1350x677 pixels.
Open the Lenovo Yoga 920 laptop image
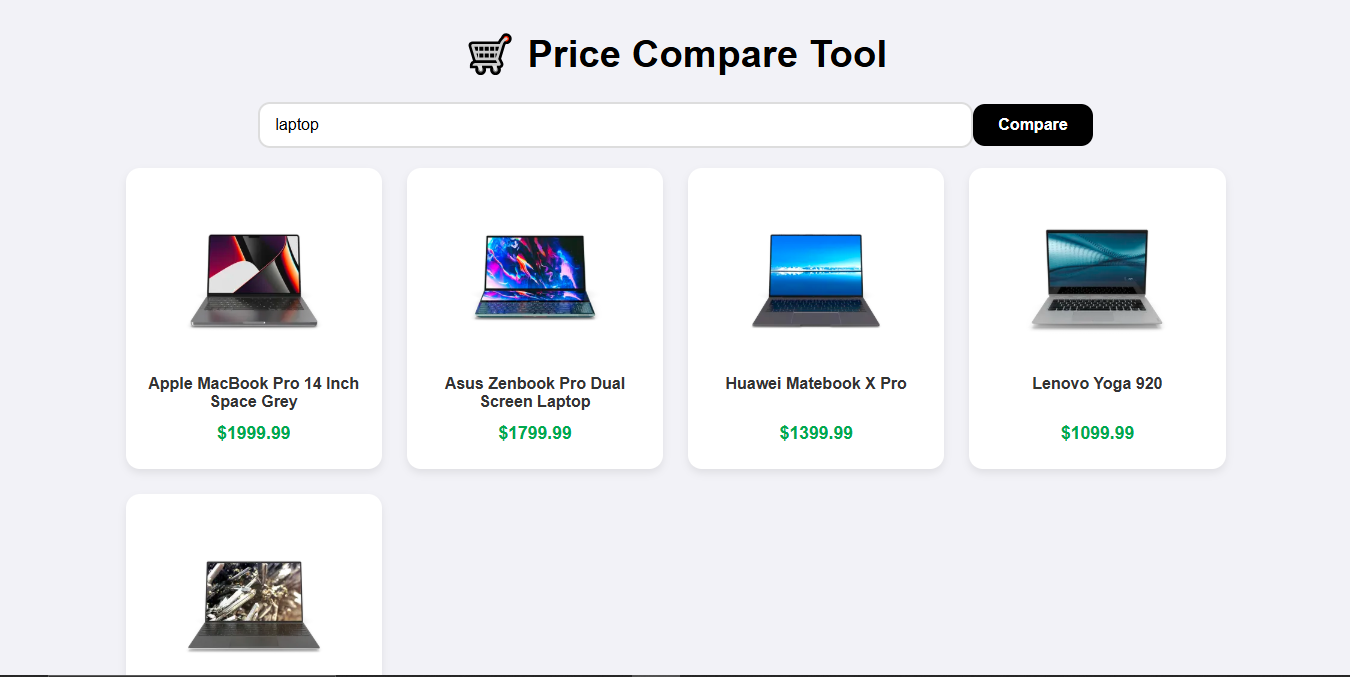pos(1097,279)
